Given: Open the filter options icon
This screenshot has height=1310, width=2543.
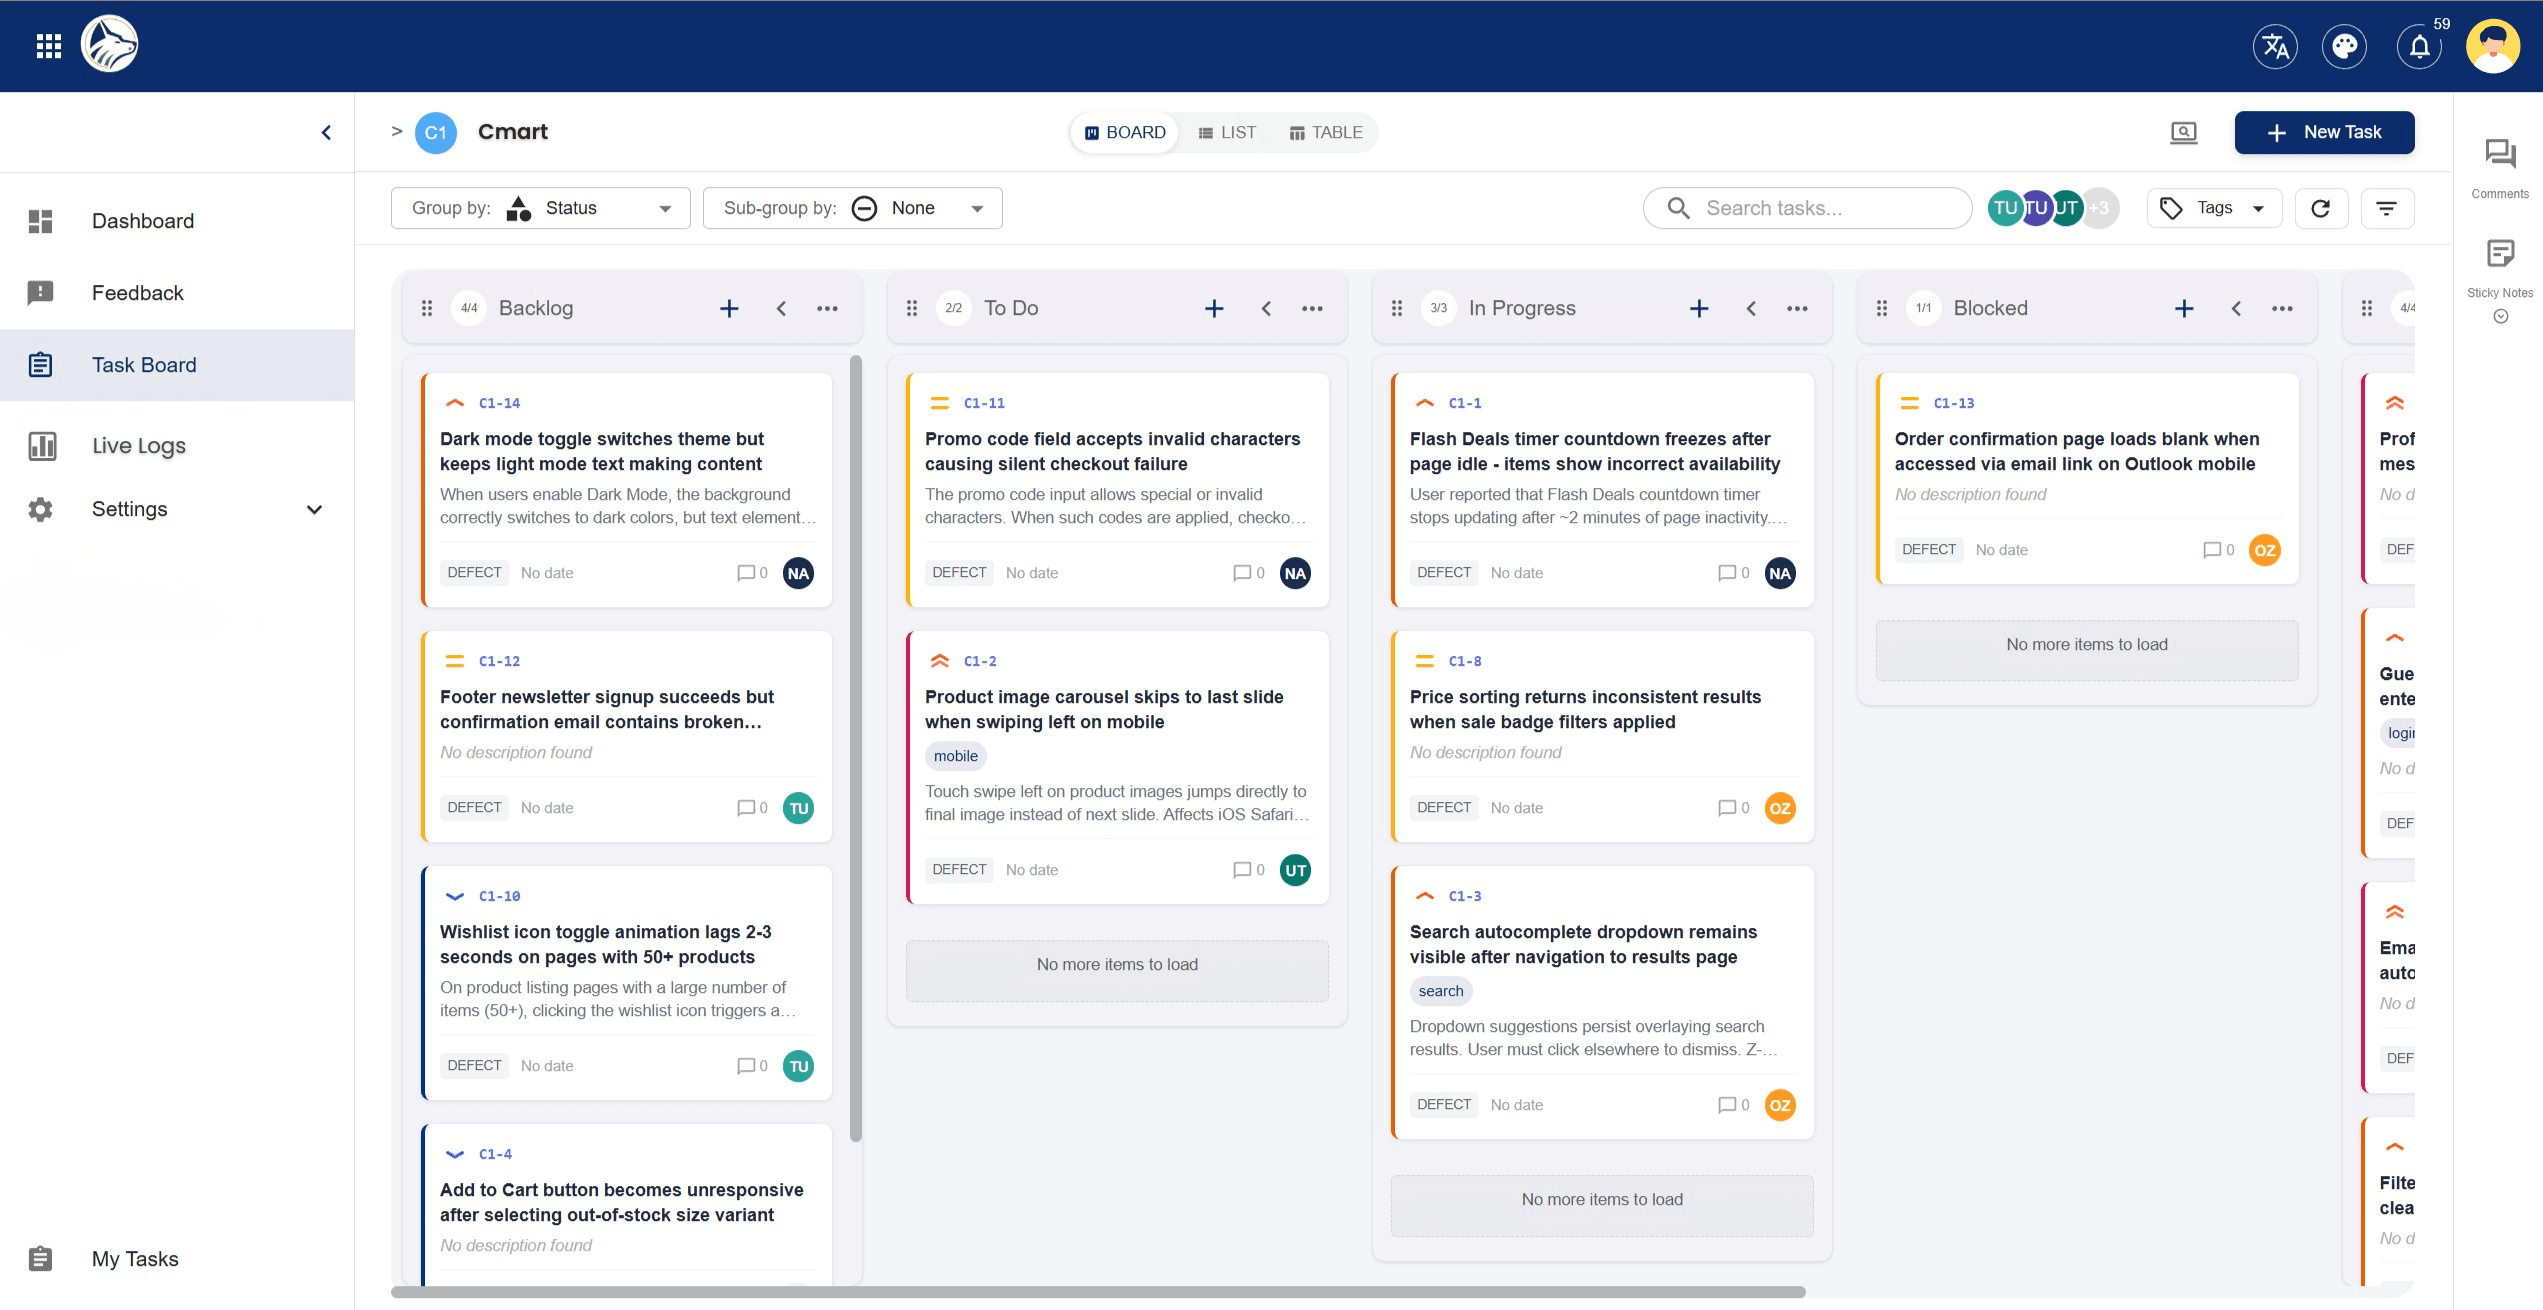Looking at the screenshot, I should point(2386,208).
